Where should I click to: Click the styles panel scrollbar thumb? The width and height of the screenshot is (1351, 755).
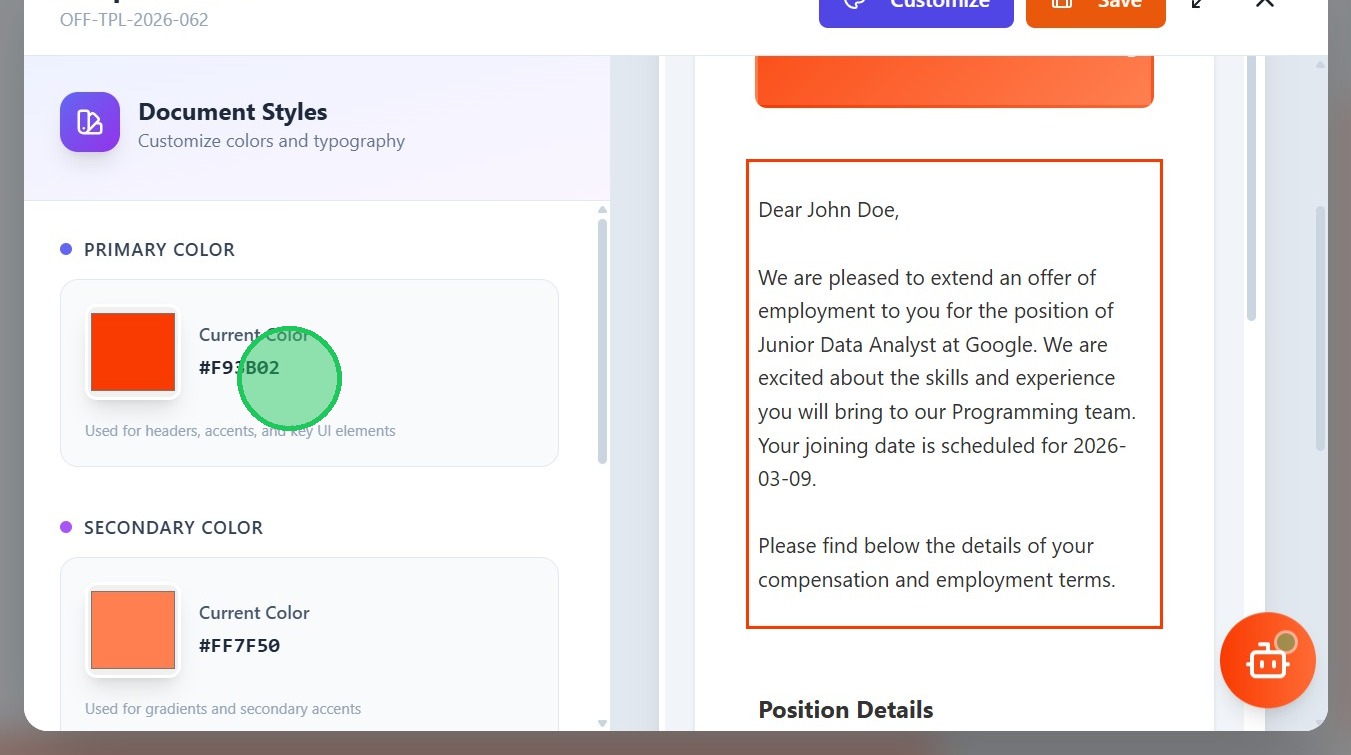602,340
